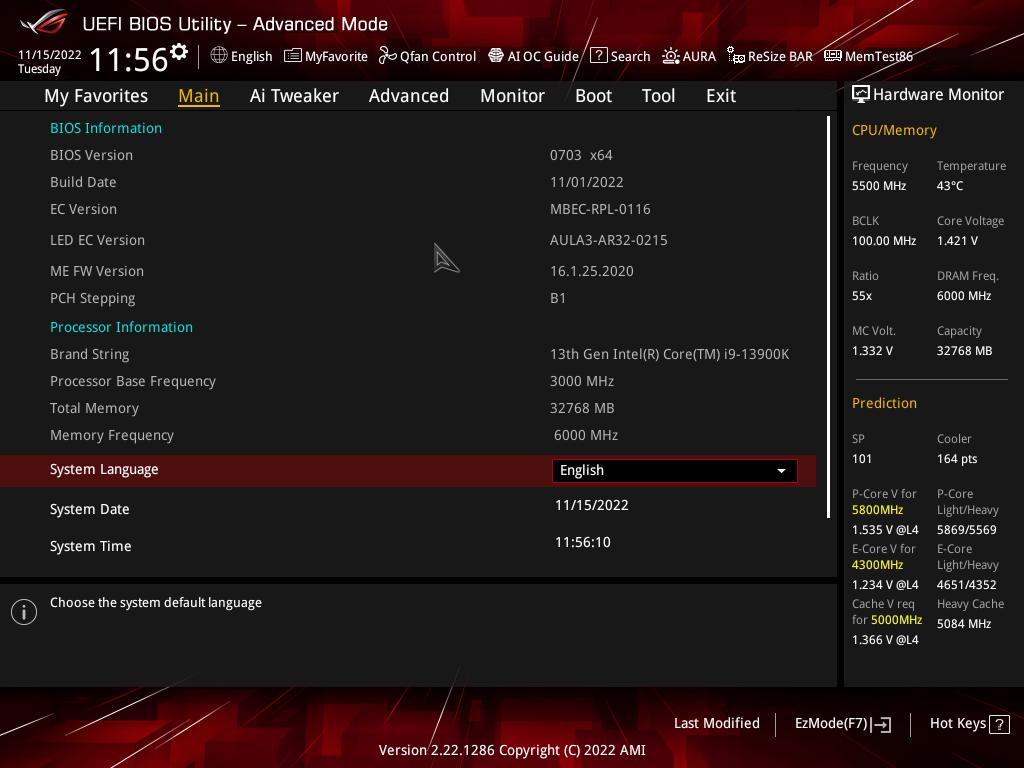The height and width of the screenshot is (768, 1024).
Task: Click the ROG logo icon
Action: (x=44, y=23)
